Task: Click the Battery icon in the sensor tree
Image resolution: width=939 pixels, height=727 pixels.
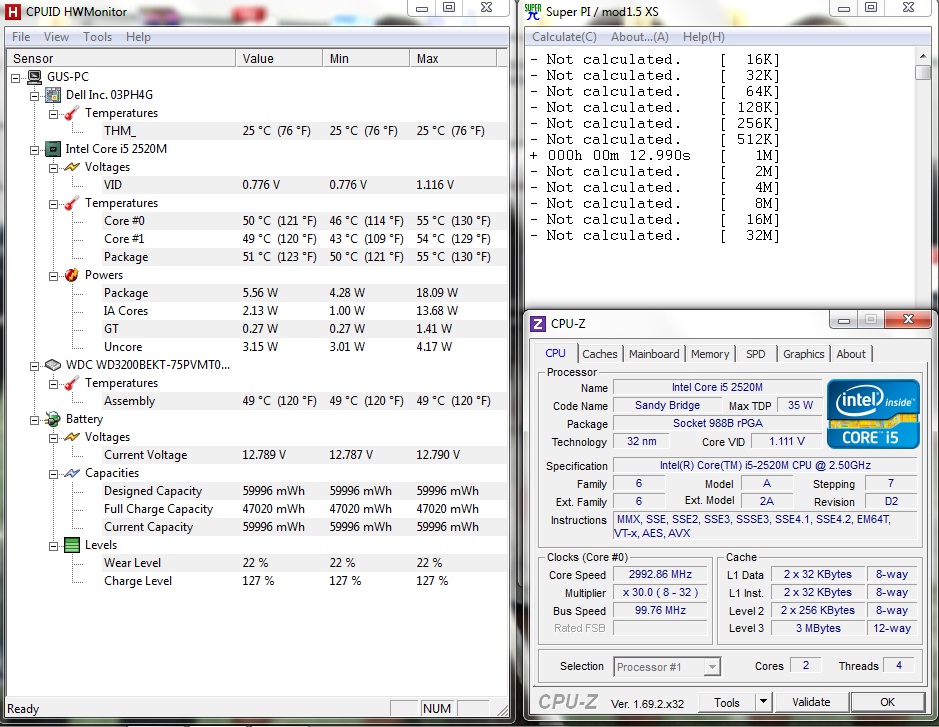Action: (x=52, y=419)
